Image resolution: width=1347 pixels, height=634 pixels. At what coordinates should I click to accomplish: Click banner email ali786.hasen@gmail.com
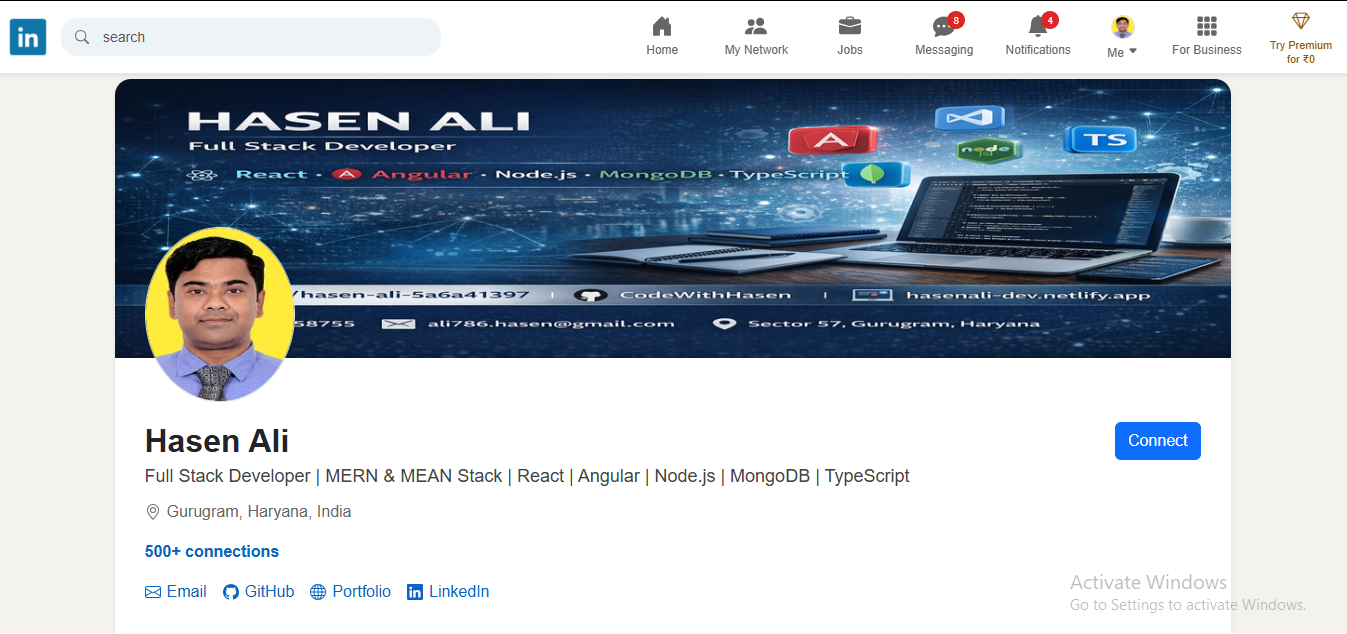(549, 323)
